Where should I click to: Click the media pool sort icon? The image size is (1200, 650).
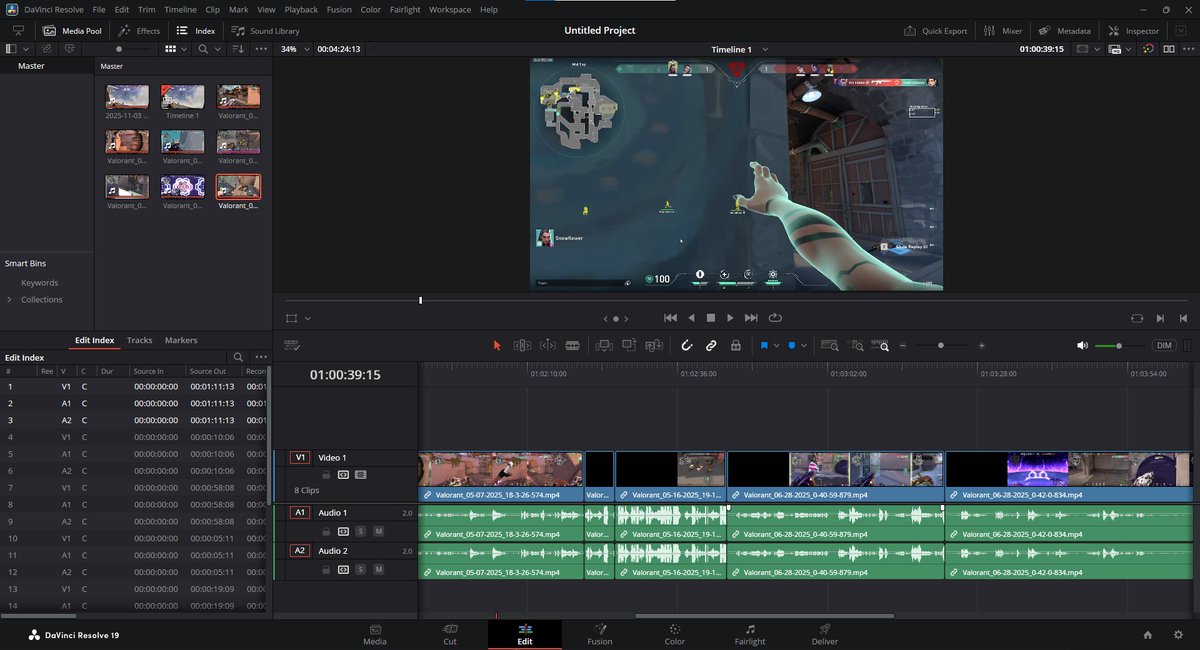(238, 48)
